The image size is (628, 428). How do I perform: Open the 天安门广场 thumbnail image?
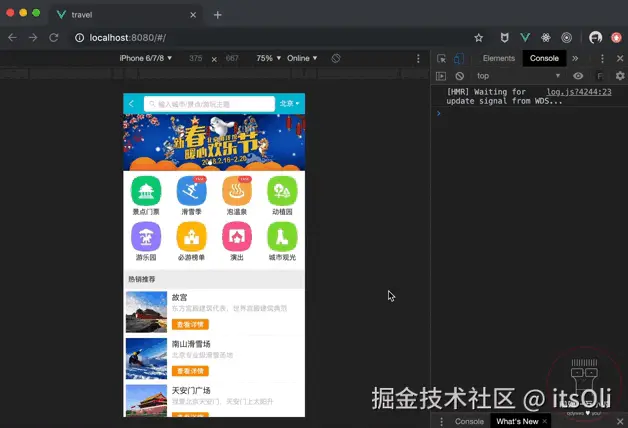click(146, 401)
